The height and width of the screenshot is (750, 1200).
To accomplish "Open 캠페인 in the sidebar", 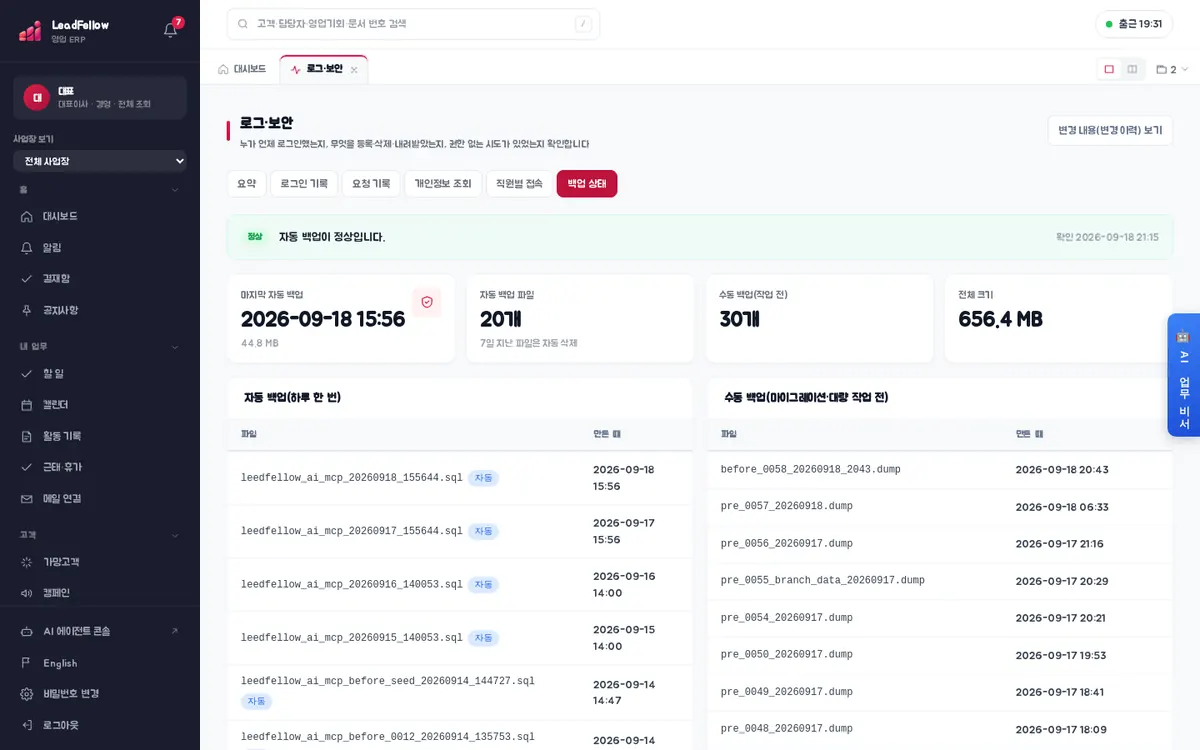I will click(x=100, y=593).
